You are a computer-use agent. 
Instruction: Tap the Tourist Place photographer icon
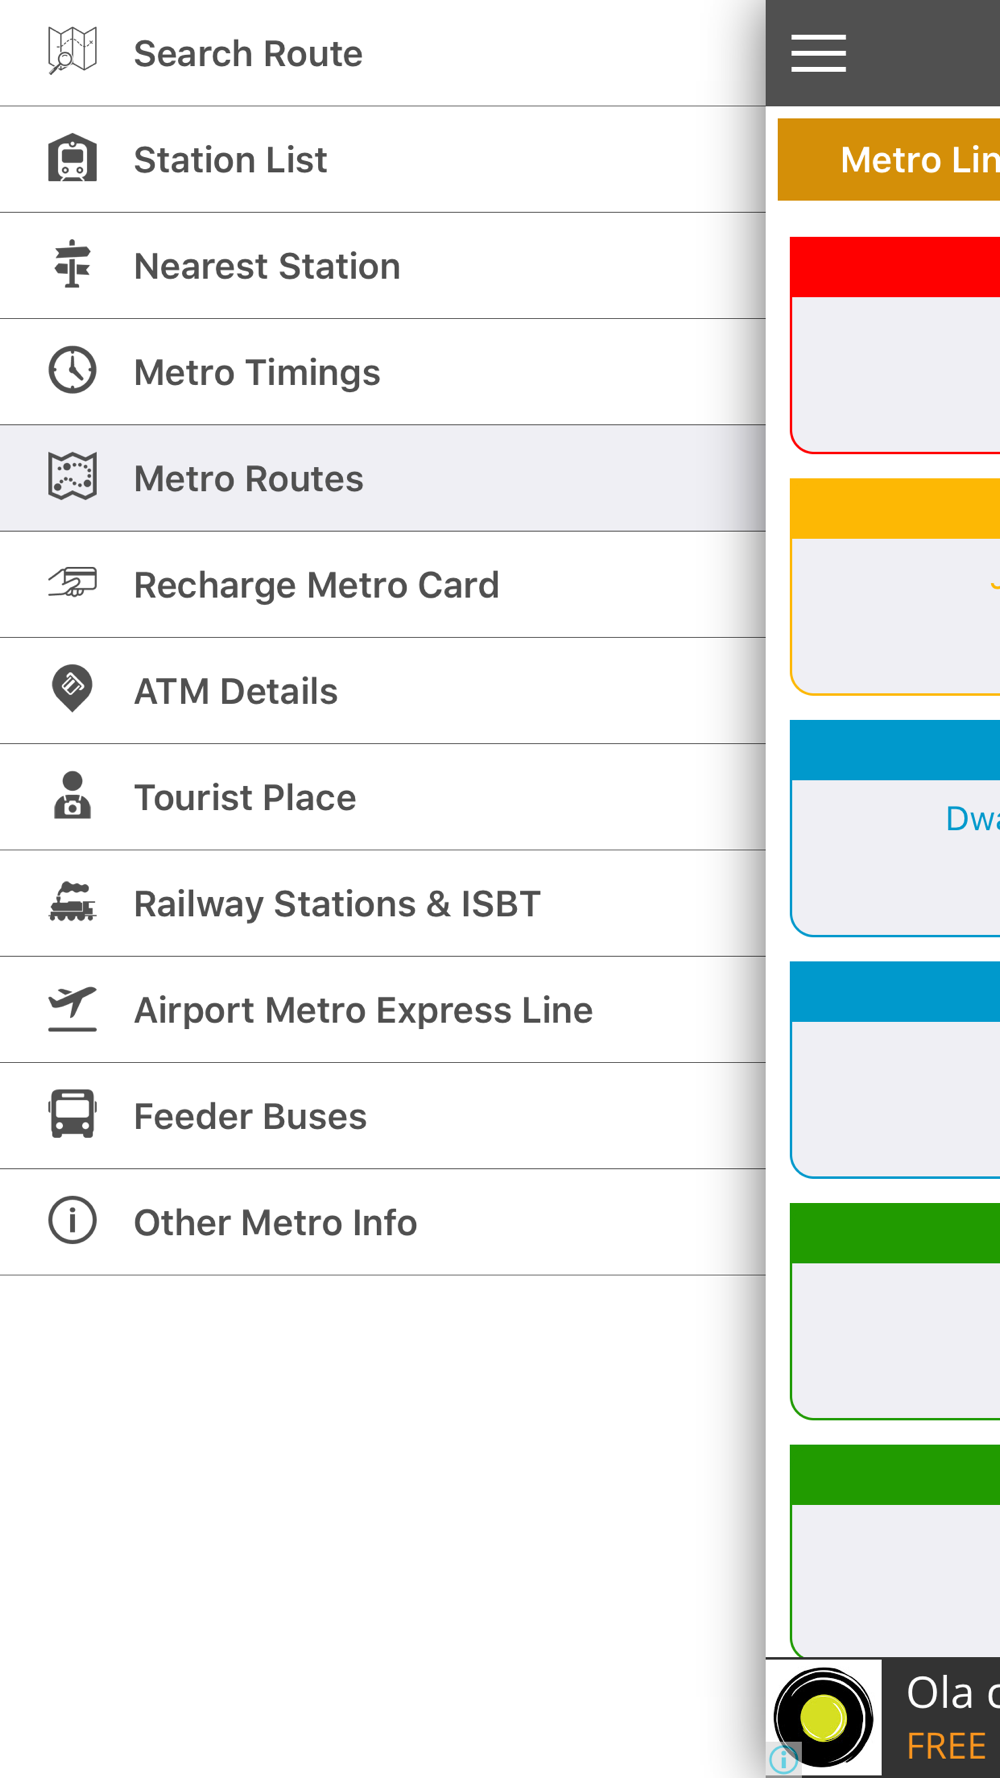(72, 795)
